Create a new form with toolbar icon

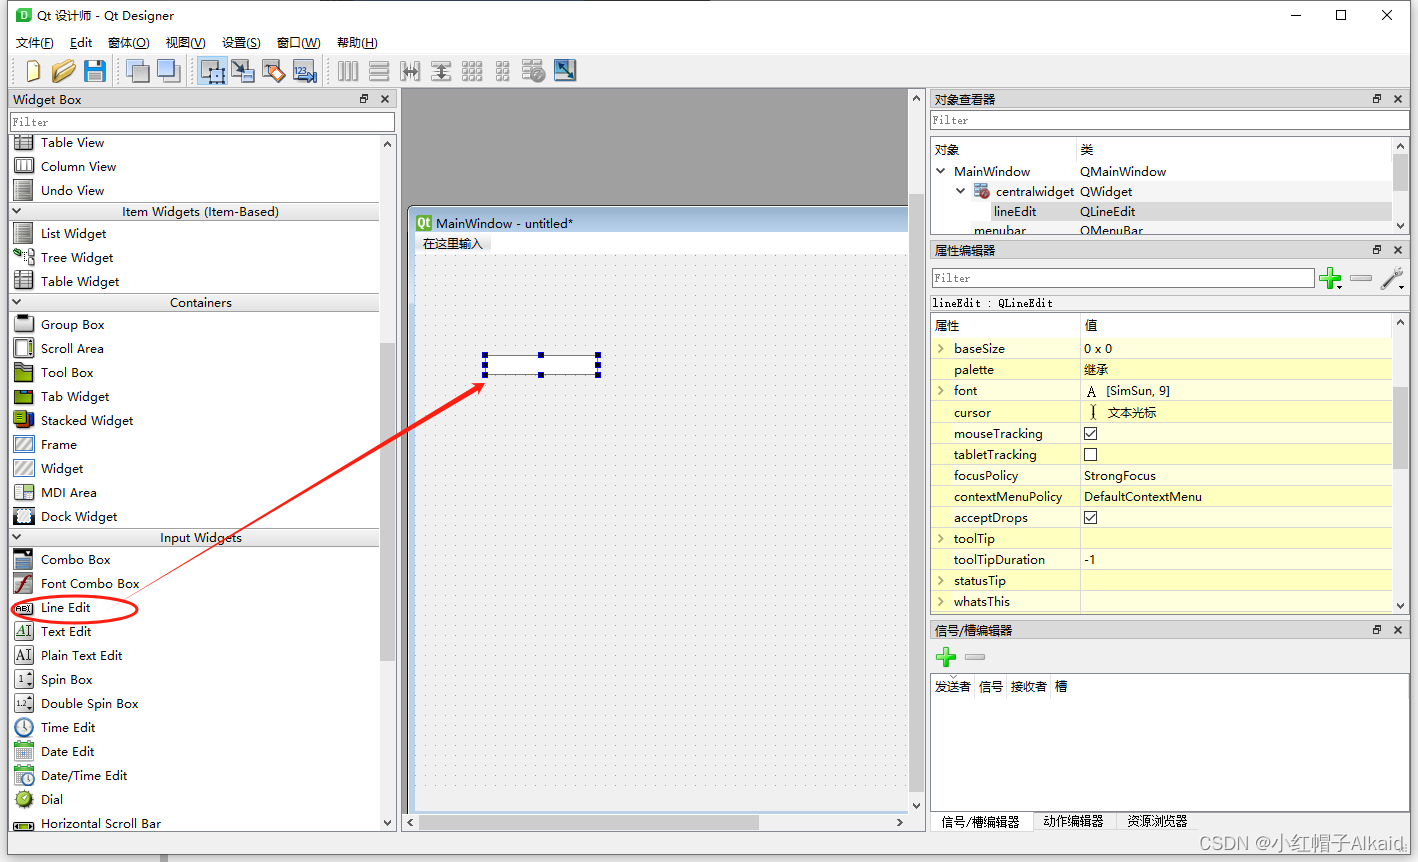click(x=33, y=71)
